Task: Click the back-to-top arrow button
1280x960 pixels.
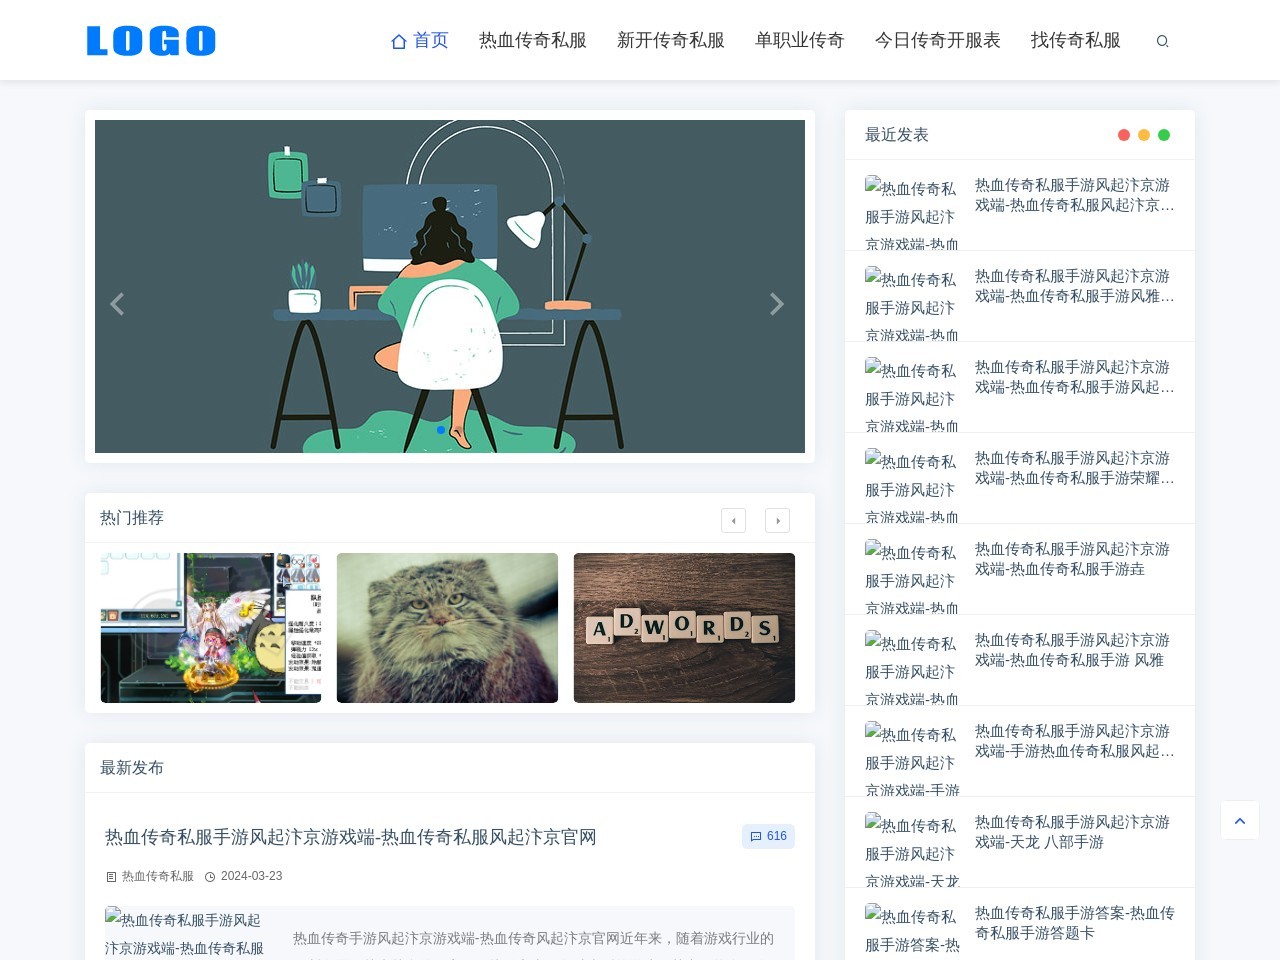Action: click(x=1240, y=820)
